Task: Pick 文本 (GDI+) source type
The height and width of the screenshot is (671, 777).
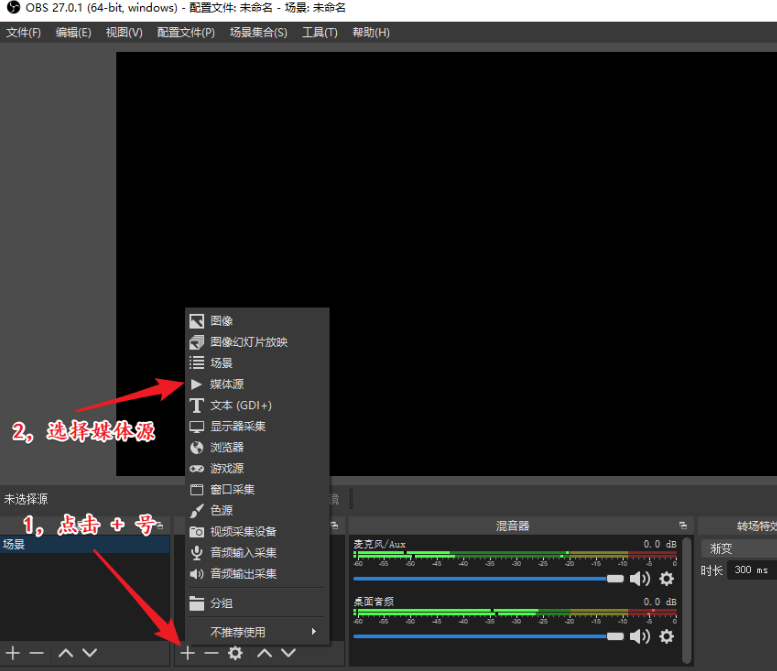Action: pos(257,405)
